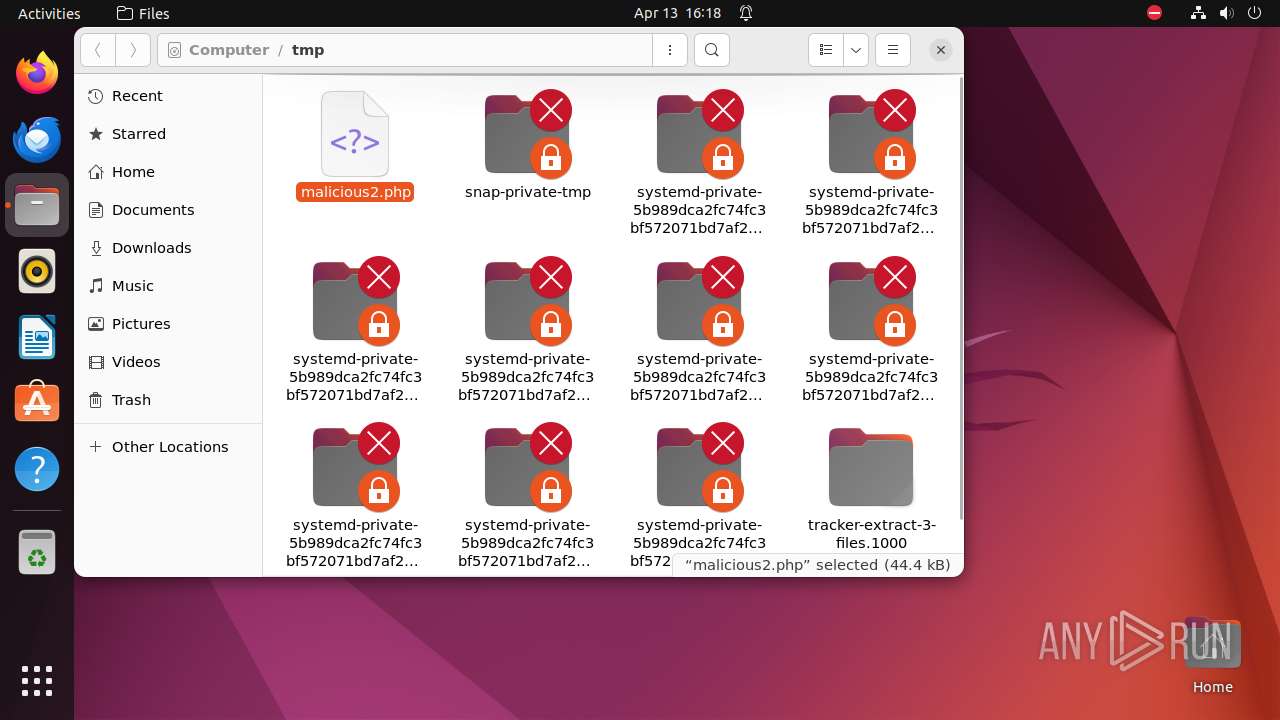Click the malicious2.php file name label

point(355,192)
